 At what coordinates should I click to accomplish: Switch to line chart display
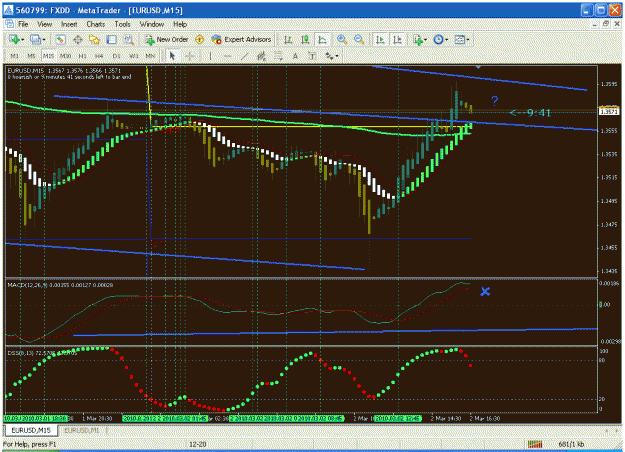322,39
